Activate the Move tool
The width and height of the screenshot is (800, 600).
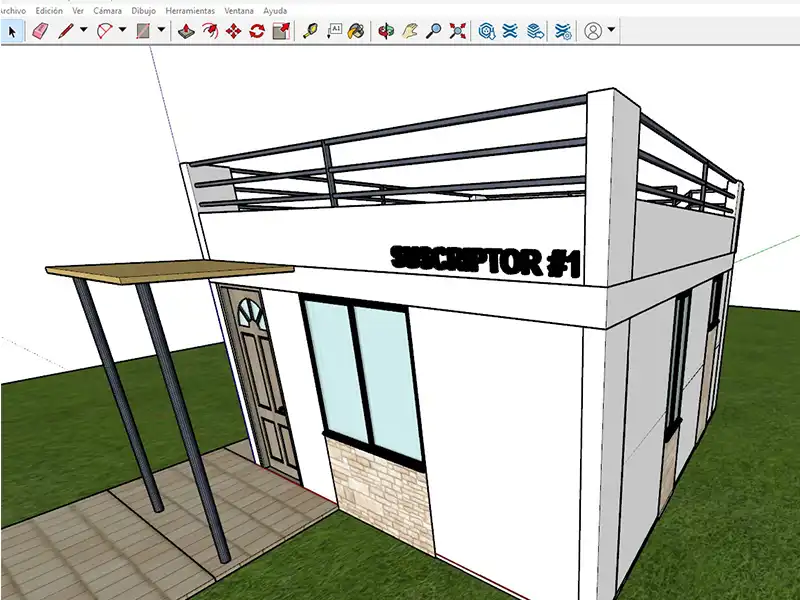[234, 31]
